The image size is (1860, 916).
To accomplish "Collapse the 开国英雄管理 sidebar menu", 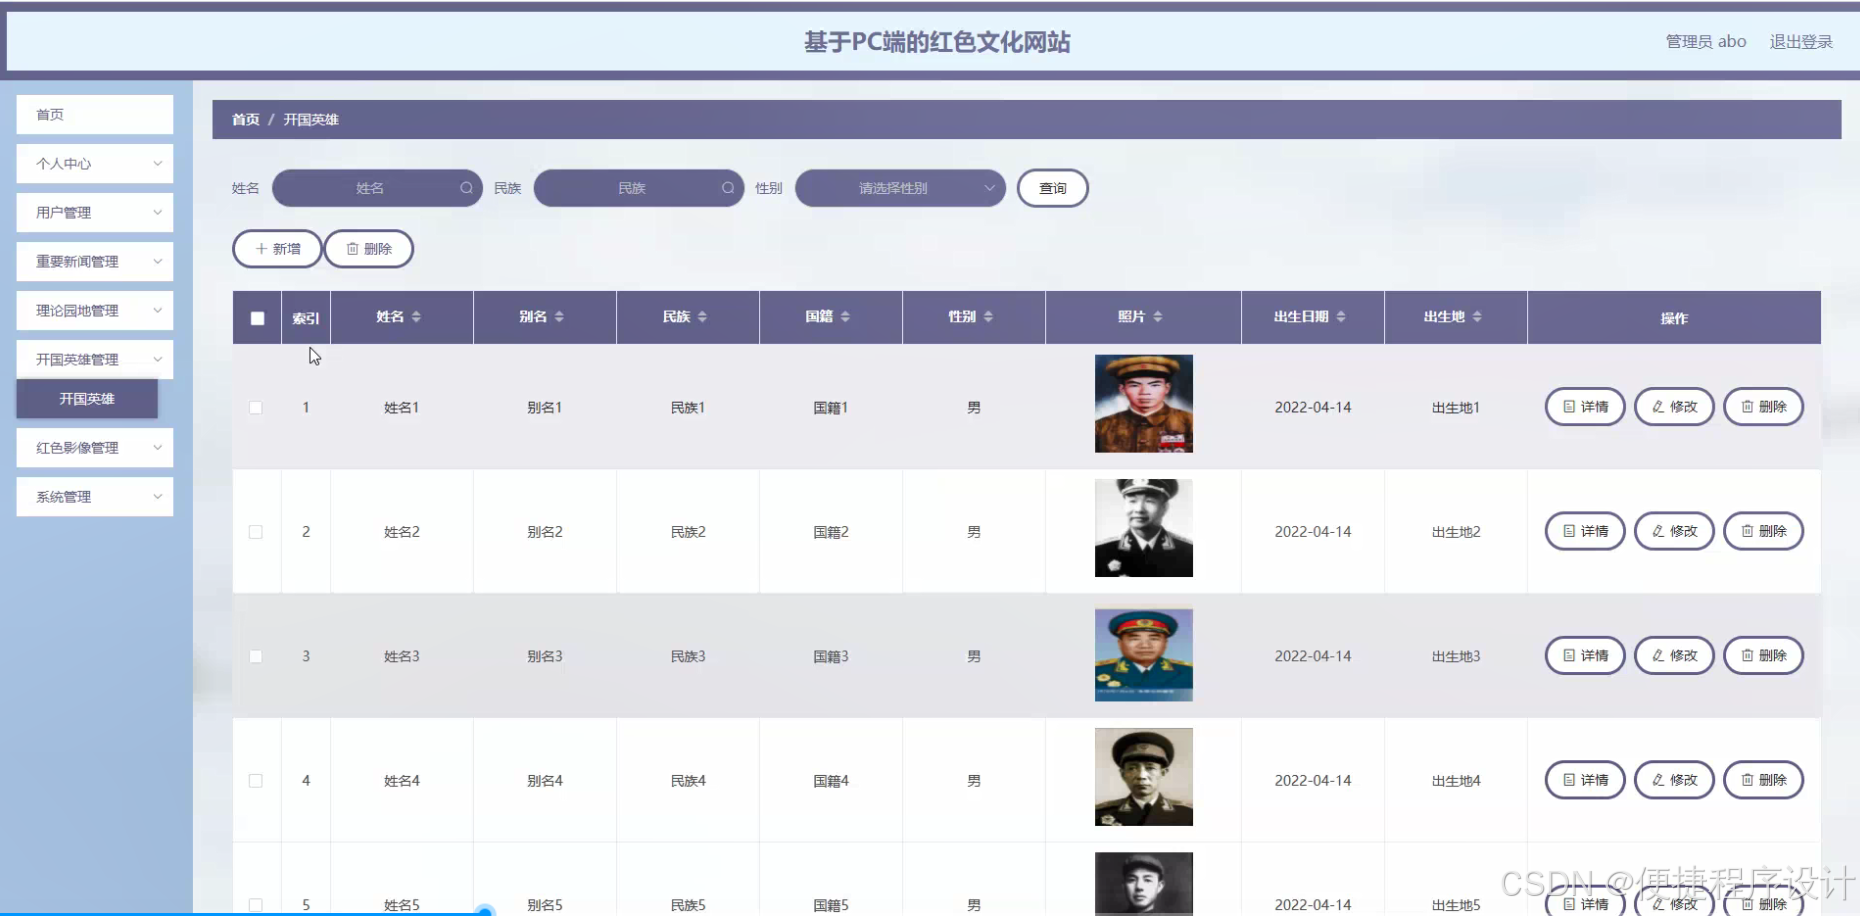I will [95, 360].
